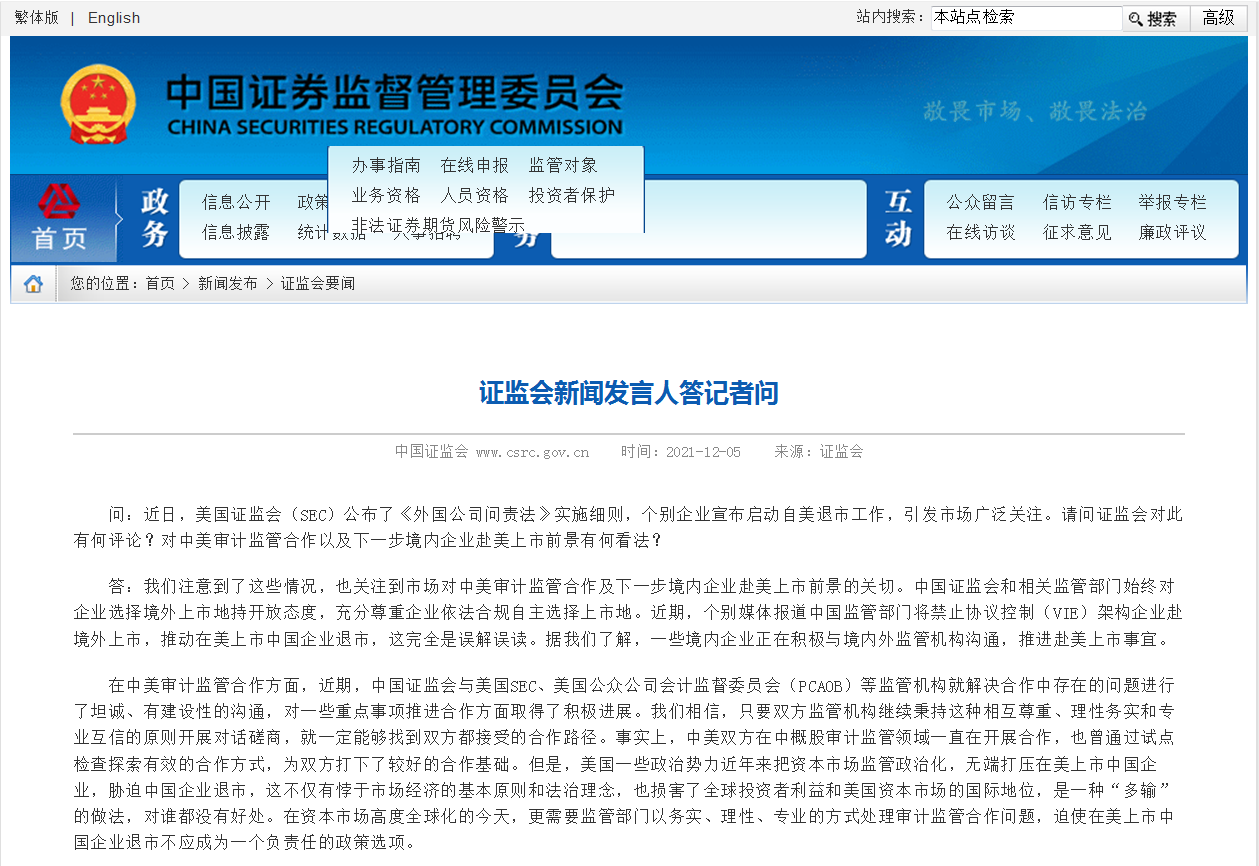Click article title 证监会新闻发言人答记者问
The height and width of the screenshot is (866, 1259).
point(628,392)
